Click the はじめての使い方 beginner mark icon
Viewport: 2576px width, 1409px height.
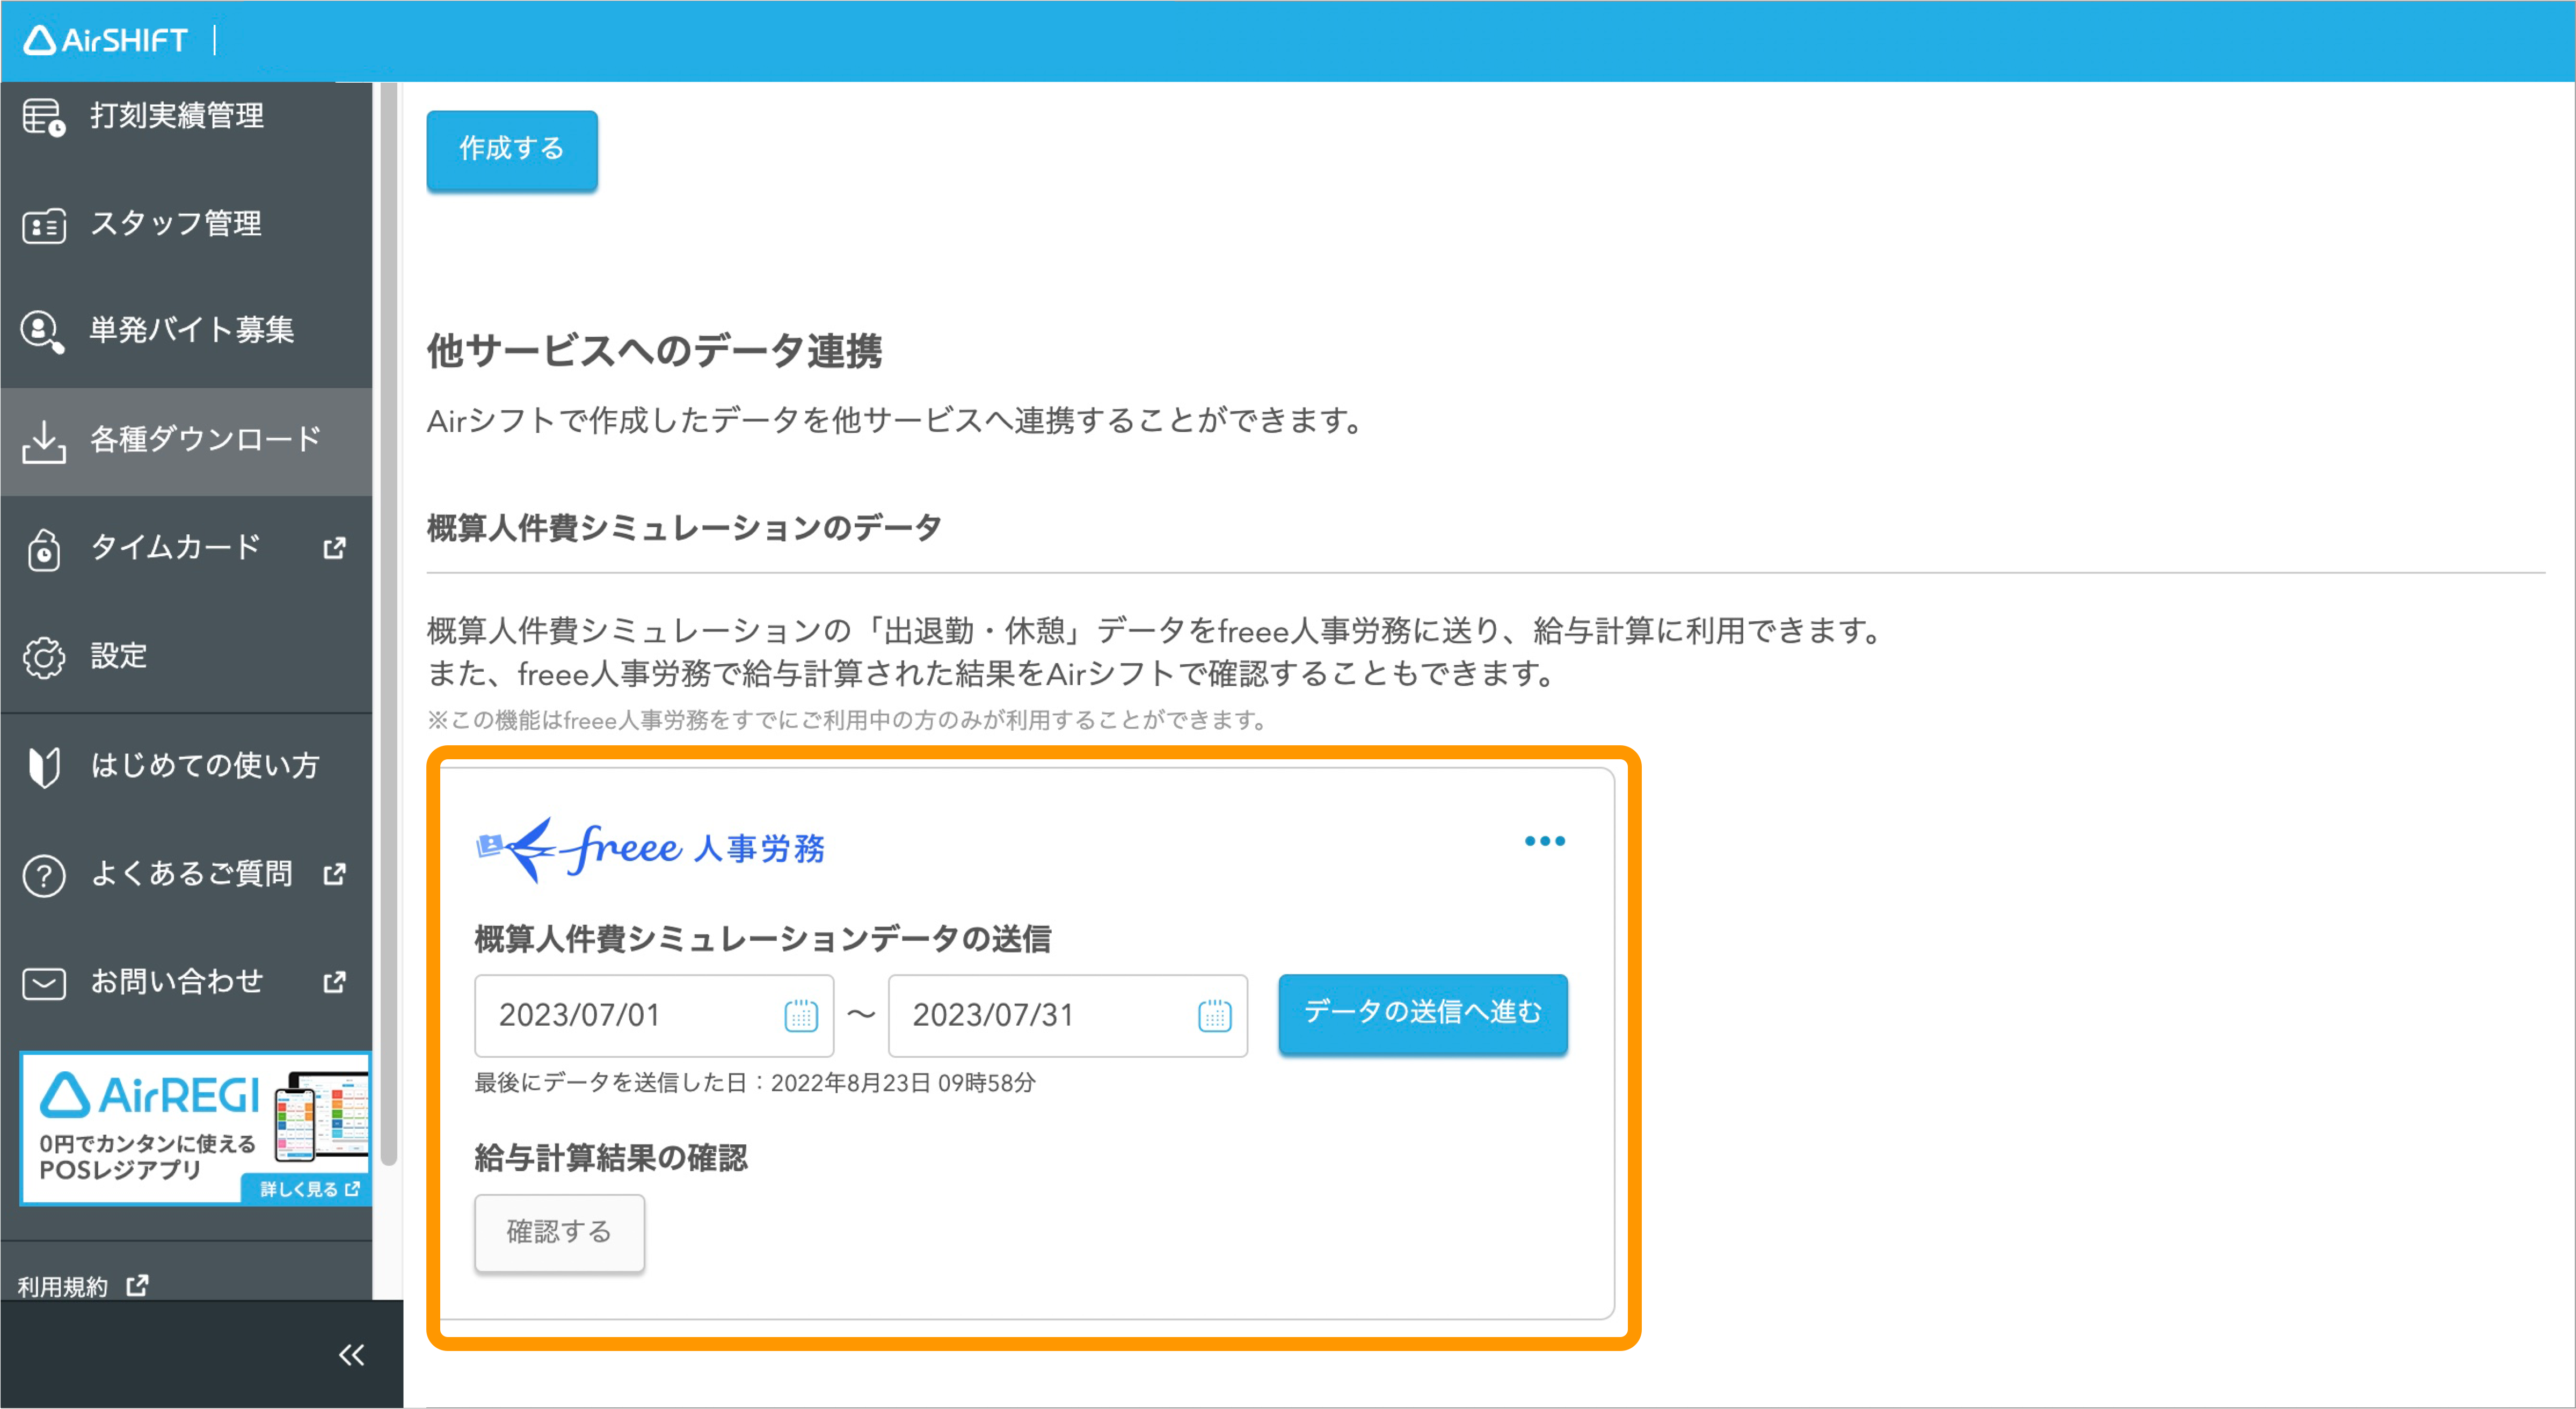click(x=44, y=767)
